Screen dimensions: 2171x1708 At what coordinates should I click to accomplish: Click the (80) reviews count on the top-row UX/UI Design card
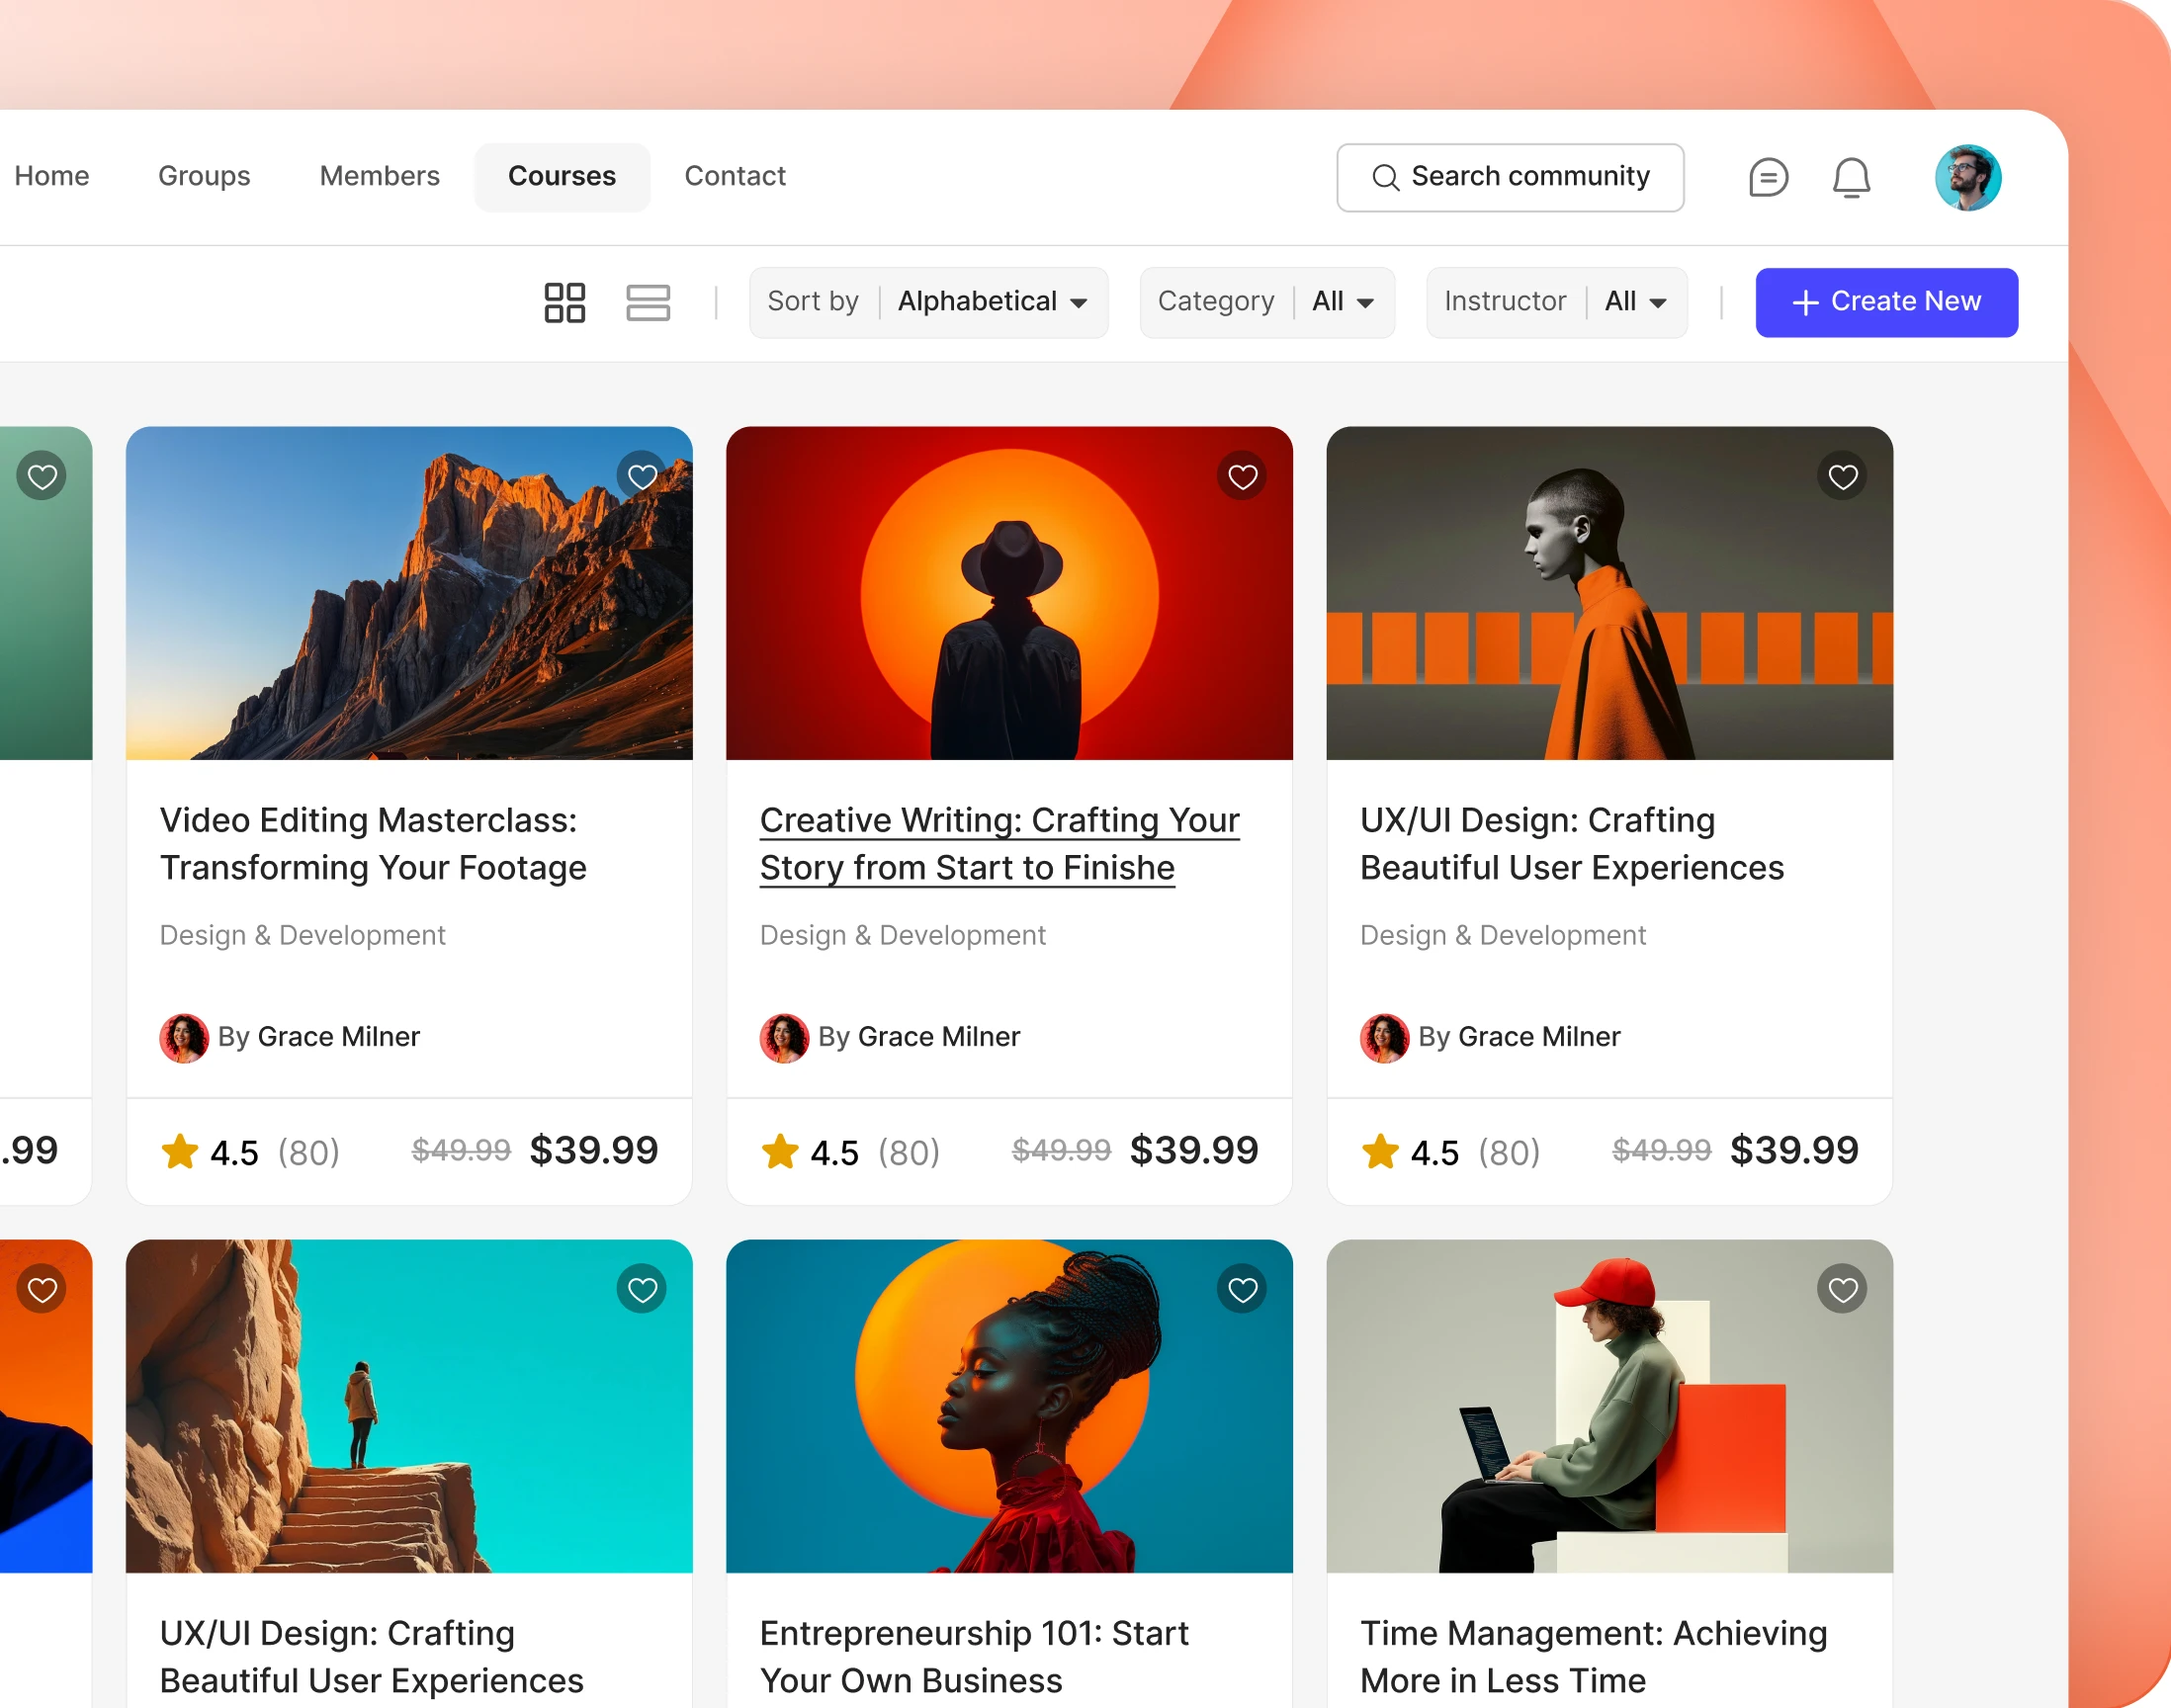point(1509,1153)
